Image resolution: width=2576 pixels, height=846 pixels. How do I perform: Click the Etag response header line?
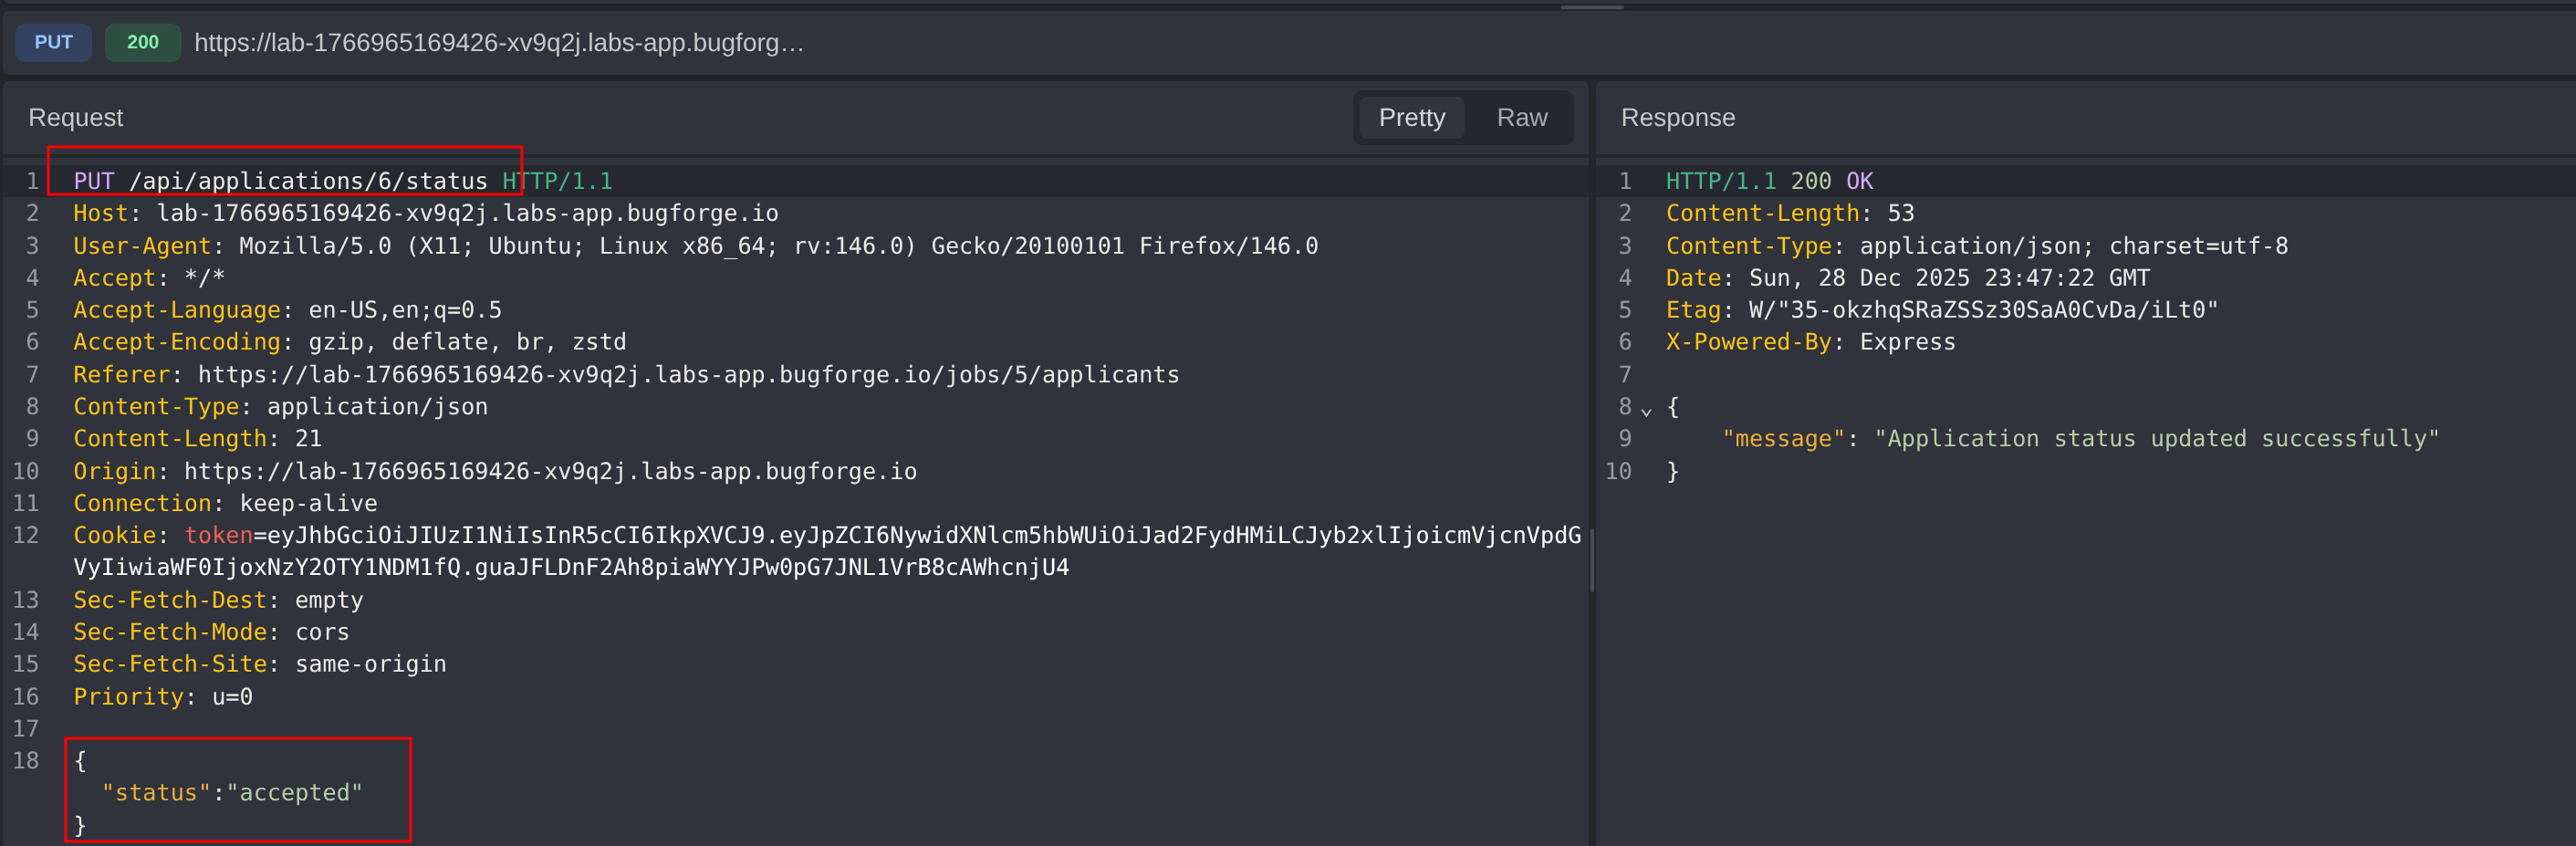[1940, 310]
